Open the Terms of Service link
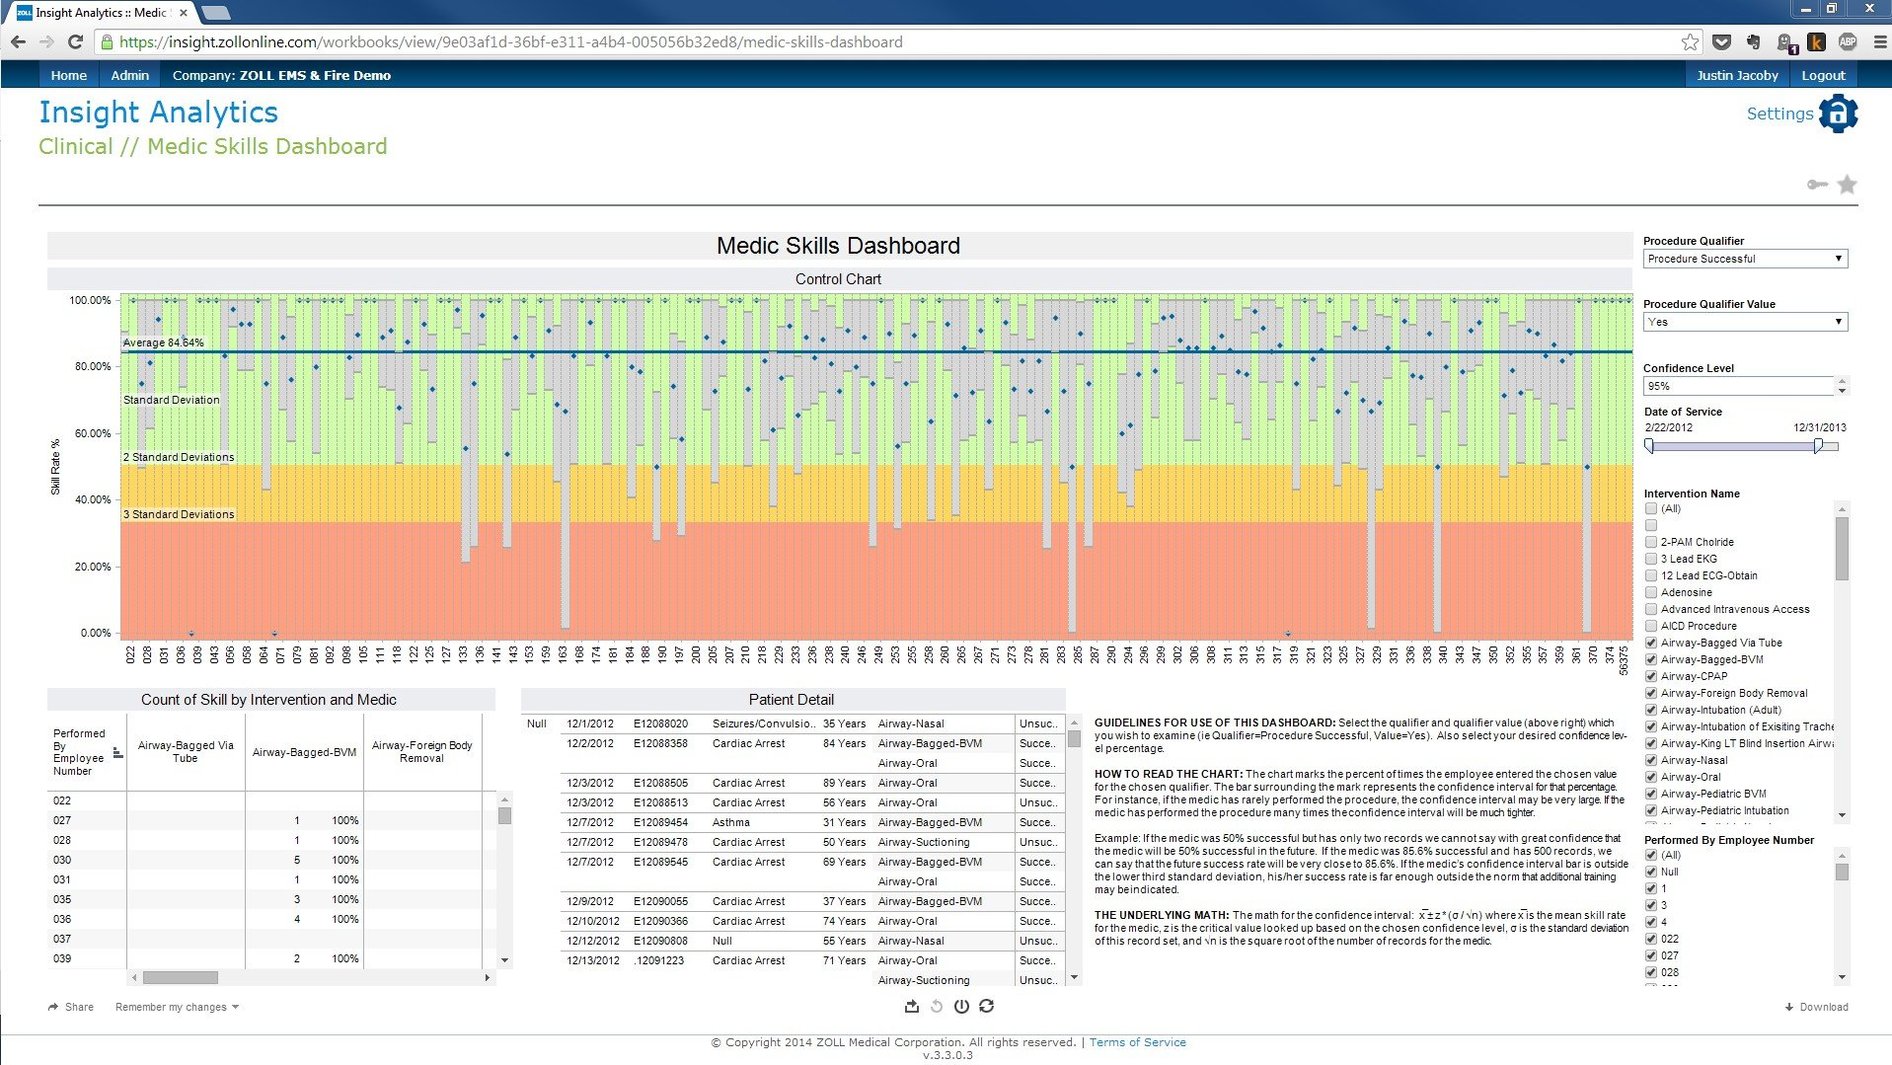This screenshot has height=1065, width=1892. 1137,1041
